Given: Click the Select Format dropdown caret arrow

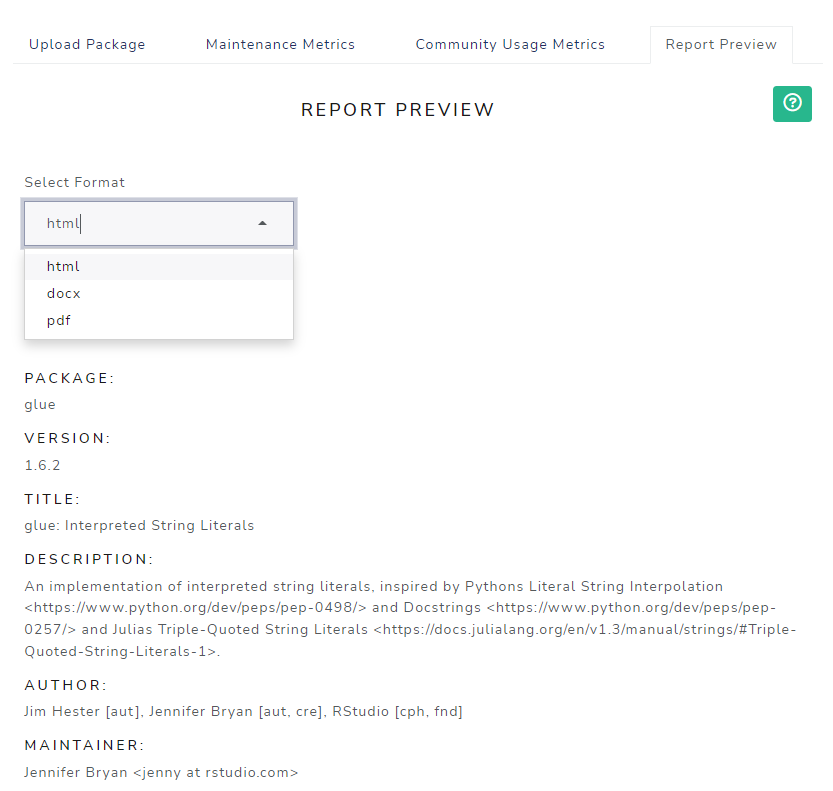Looking at the screenshot, I should (x=262, y=224).
